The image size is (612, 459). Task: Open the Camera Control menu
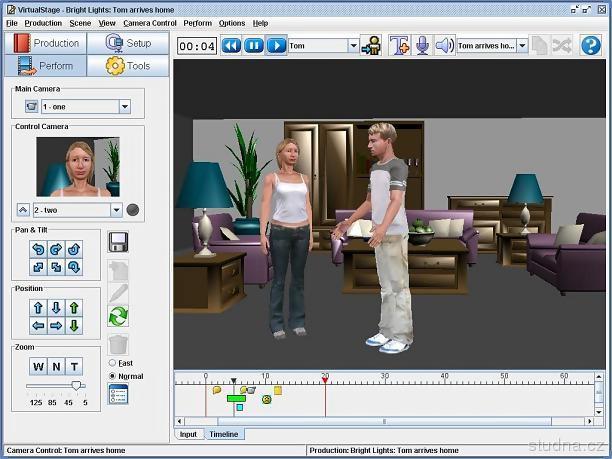150,22
